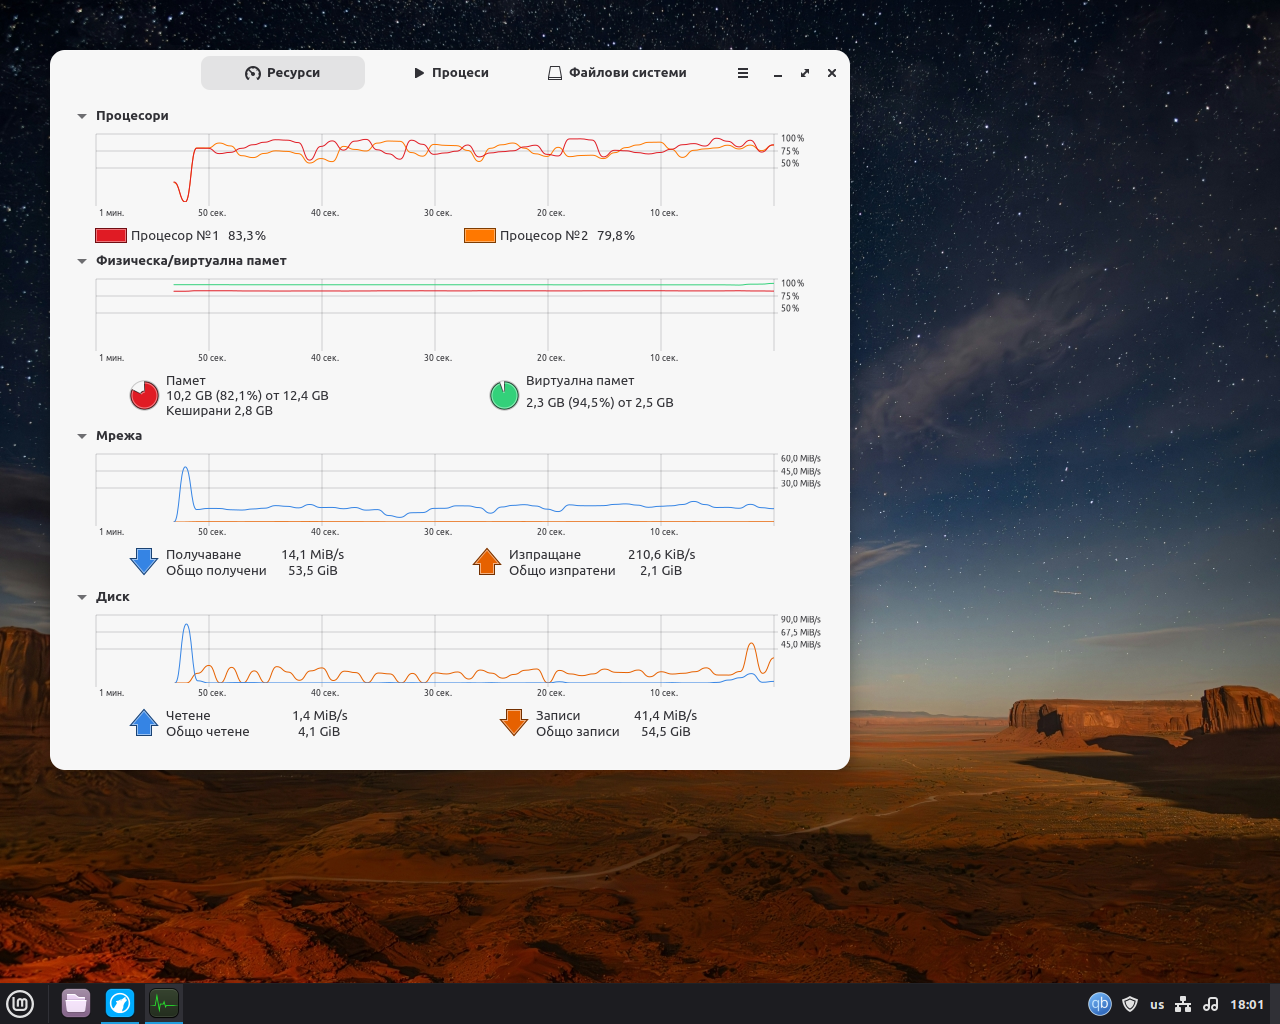Screen dimensions: 1280x1024
Task: Click the 4,1 GiB total read value
Action: (x=319, y=732)
